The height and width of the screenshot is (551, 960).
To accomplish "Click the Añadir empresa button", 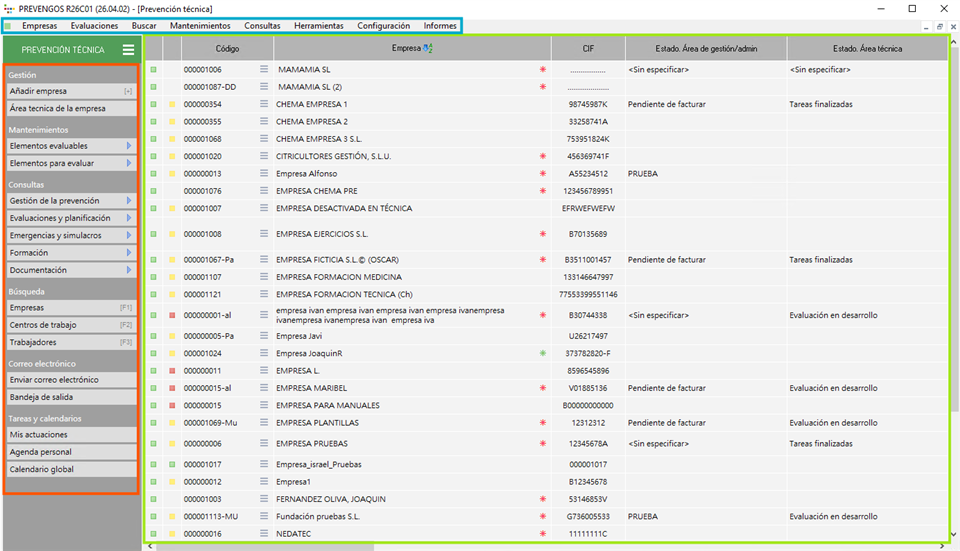I will point(70,91).
